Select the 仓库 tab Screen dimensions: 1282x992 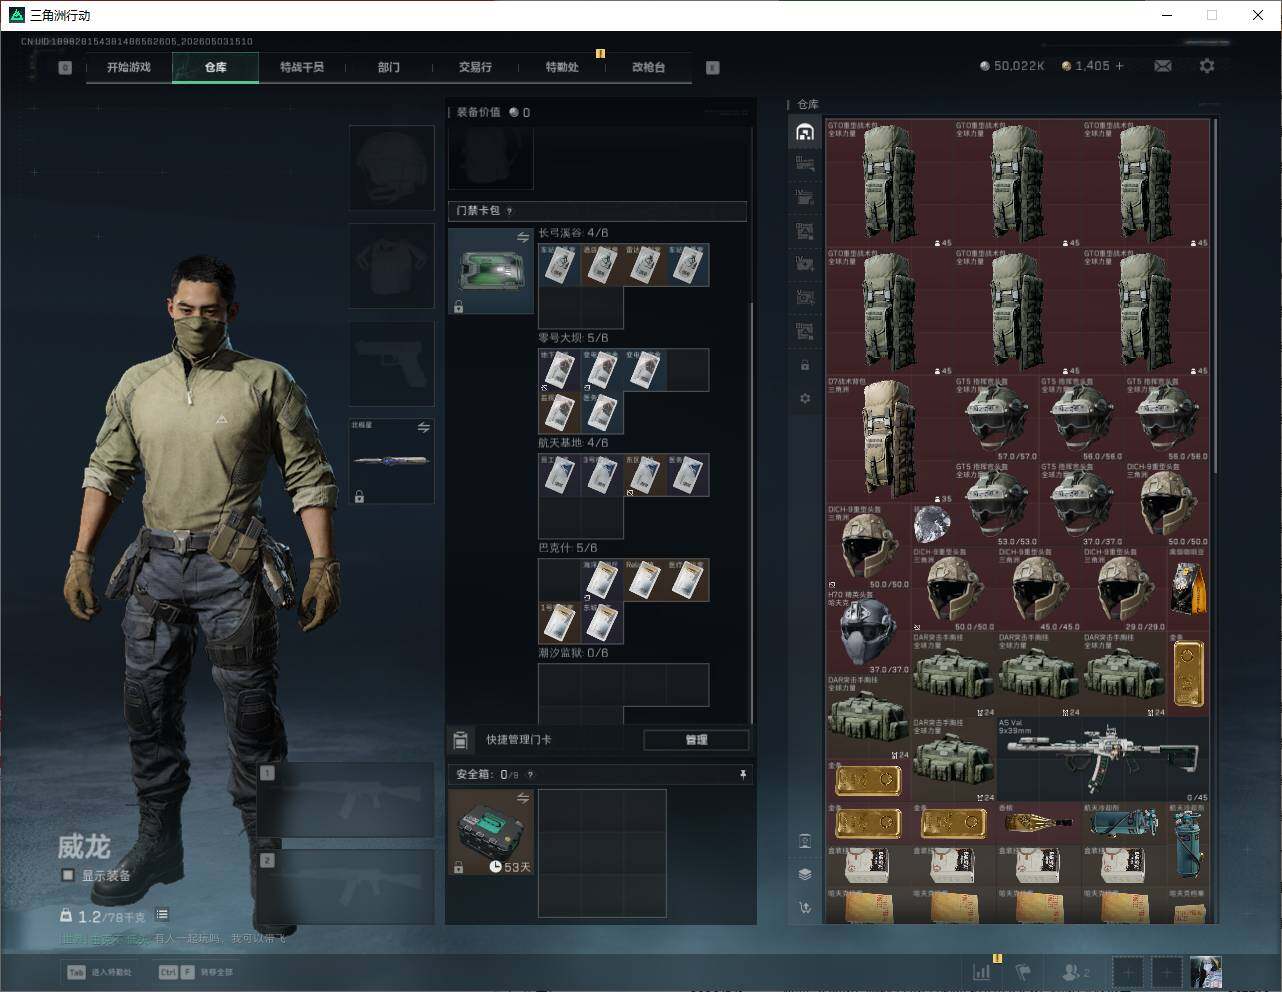(216, 67)
